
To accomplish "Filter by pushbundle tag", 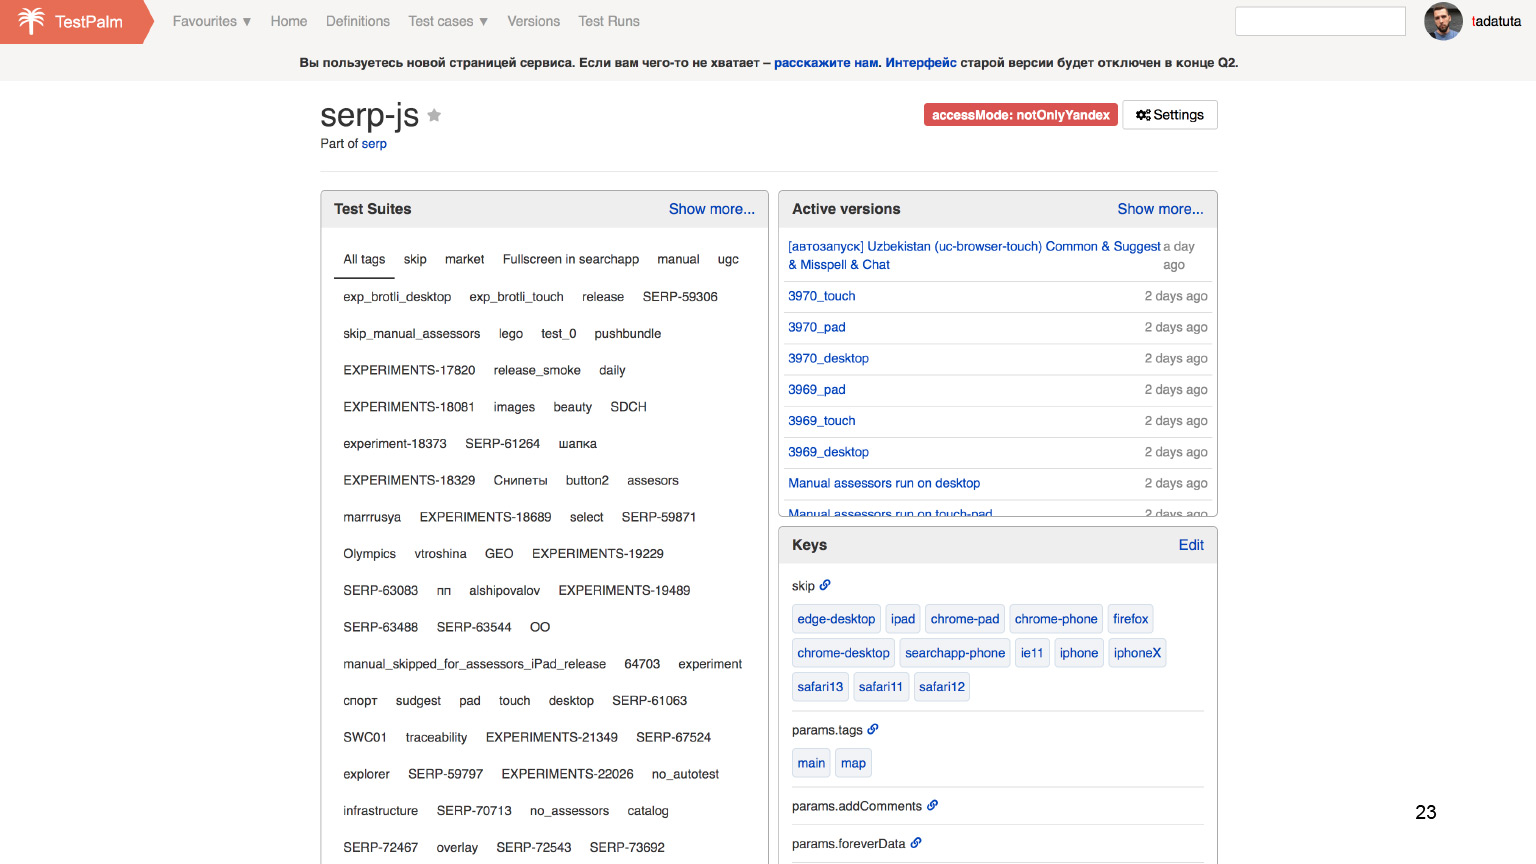I will pyautogui.click(x=628, y=334).
